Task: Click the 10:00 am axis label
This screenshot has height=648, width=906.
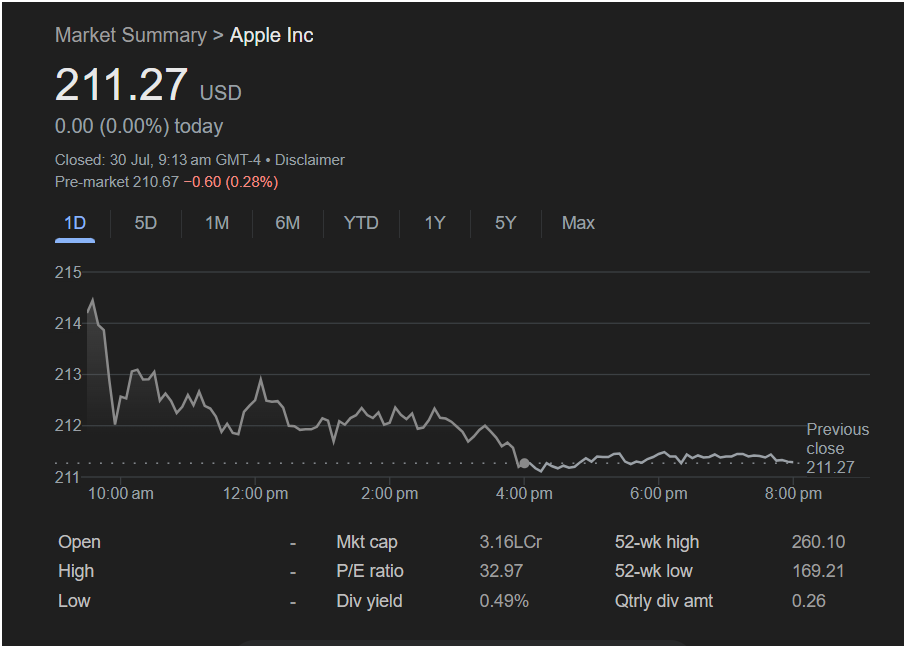Action: [121, 494]
